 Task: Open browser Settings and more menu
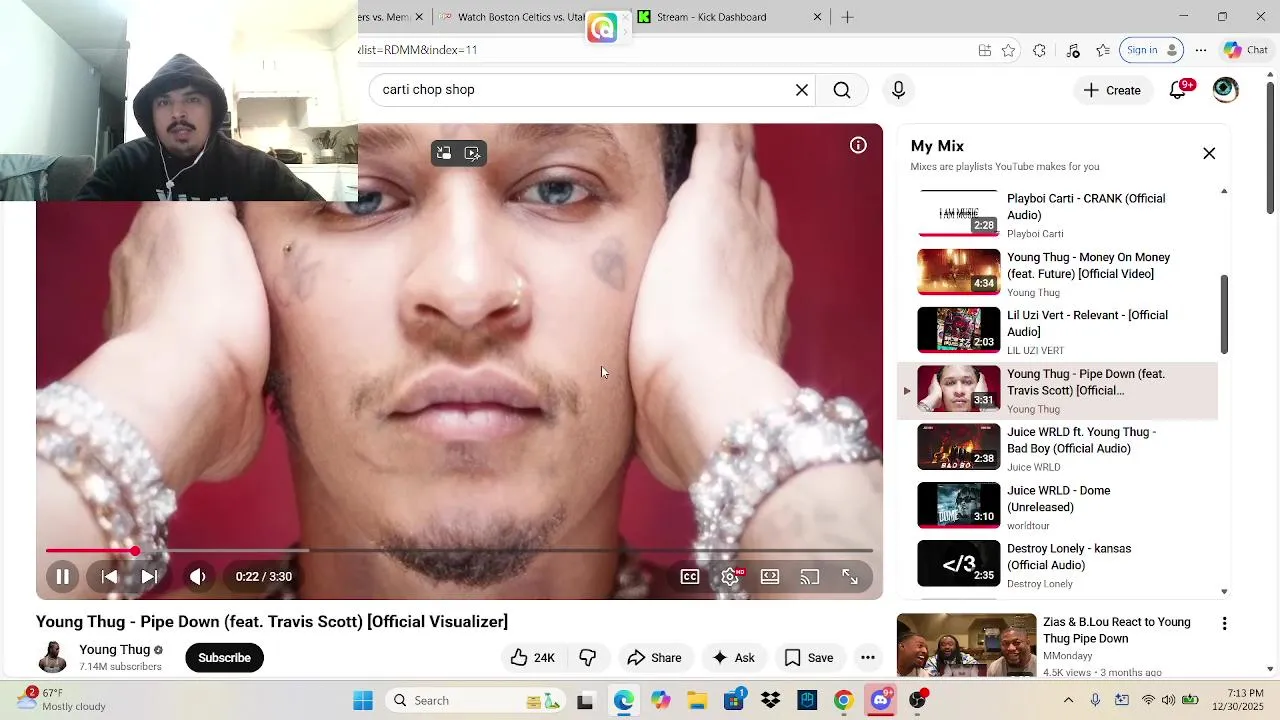[1201, 50]
